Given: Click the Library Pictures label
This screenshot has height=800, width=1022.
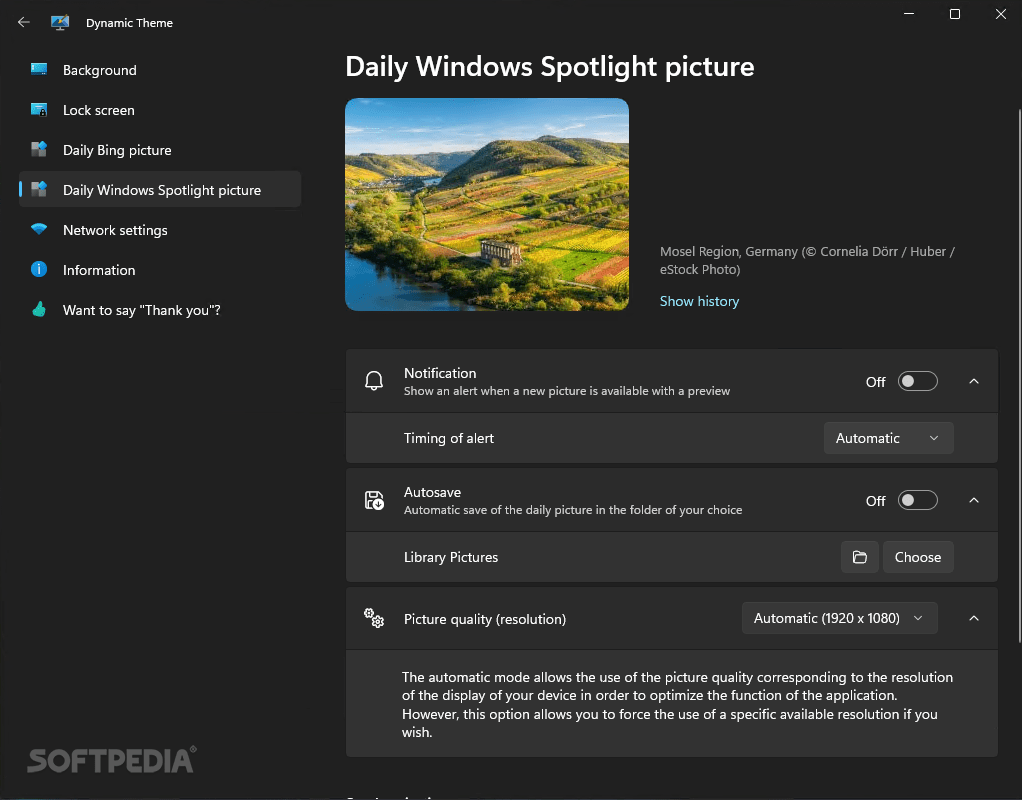Looking at the screenshot, I should [451, 557].
